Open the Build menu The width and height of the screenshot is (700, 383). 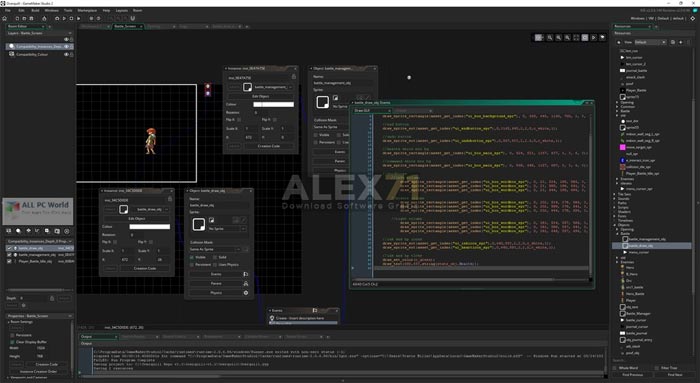(x=35, y=10)
